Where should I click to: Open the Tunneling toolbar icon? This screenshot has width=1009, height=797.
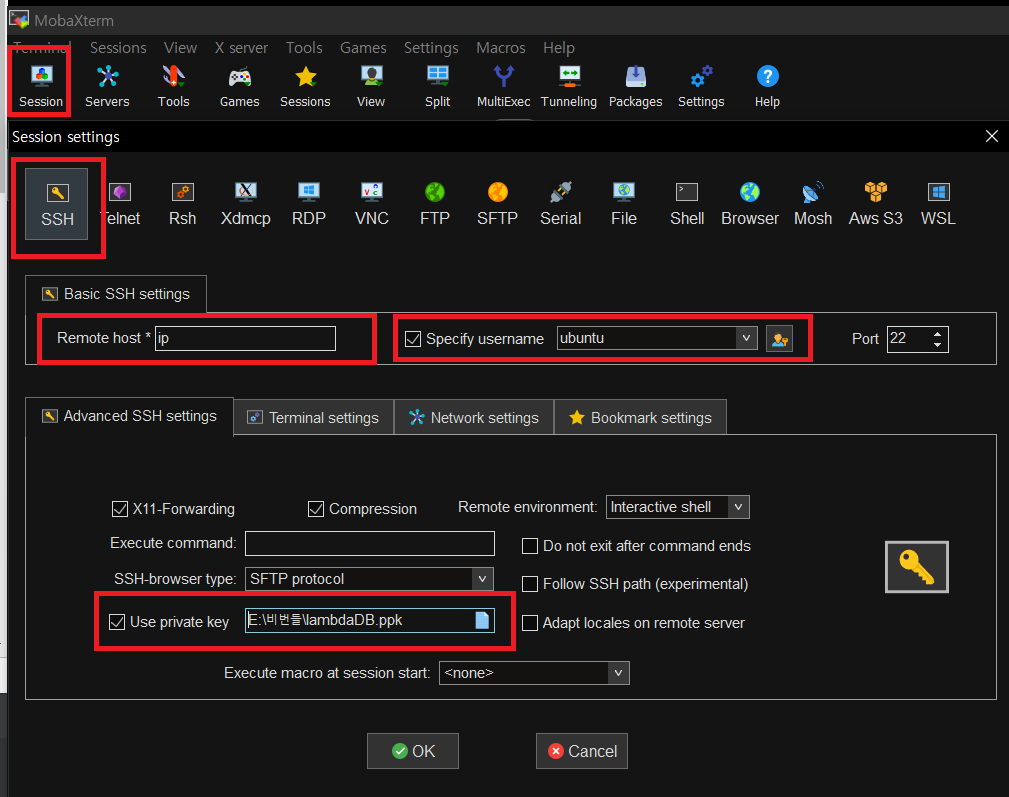[x=569, y=86]
